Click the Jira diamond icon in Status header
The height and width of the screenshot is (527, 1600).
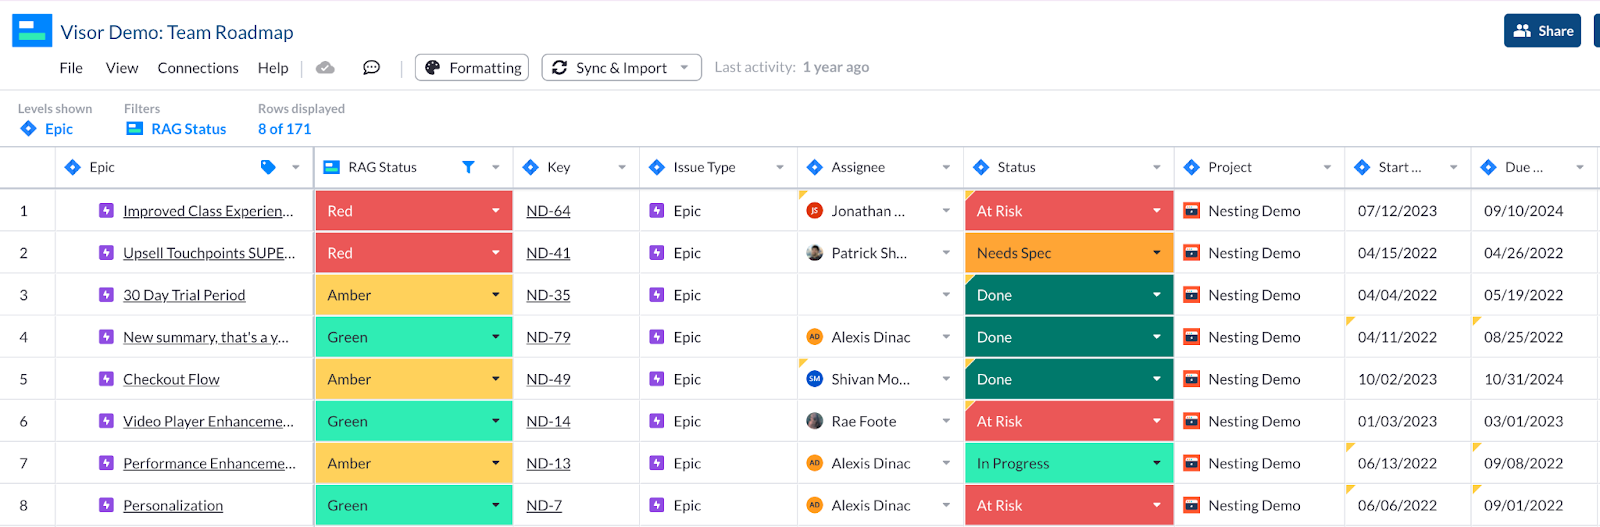(981, 167)
